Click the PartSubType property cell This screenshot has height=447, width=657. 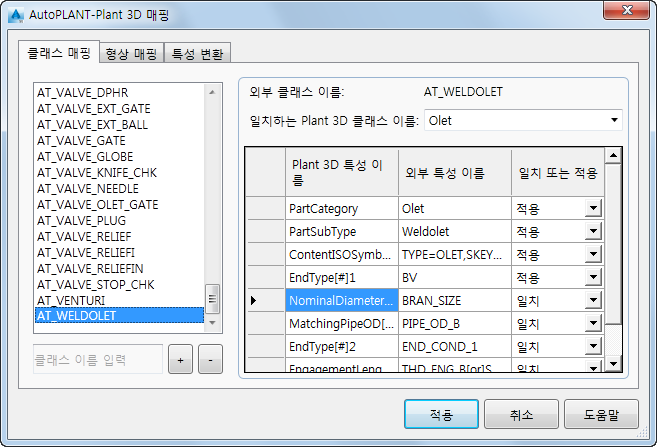click(342, 231)
